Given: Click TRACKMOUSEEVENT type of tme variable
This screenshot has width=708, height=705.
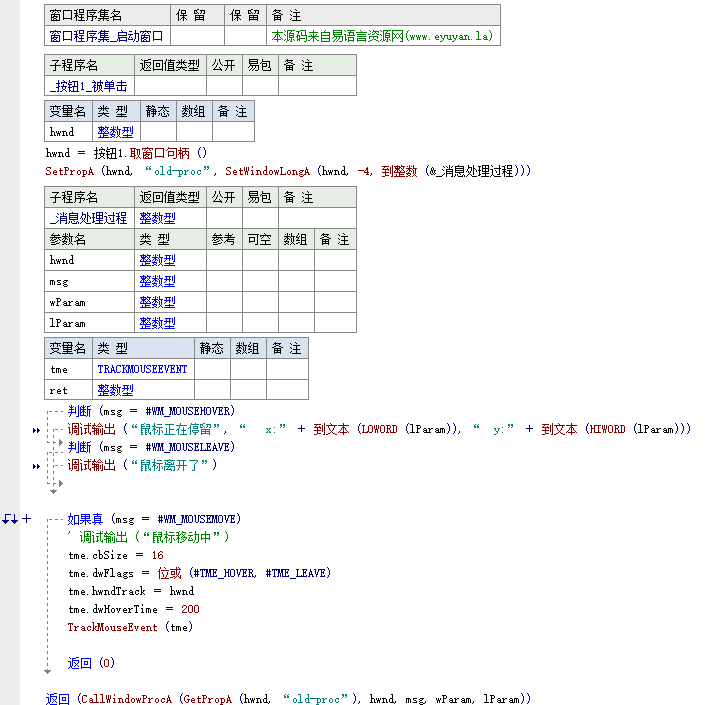Looking at the screenshot, I should [x=142, y=369].
